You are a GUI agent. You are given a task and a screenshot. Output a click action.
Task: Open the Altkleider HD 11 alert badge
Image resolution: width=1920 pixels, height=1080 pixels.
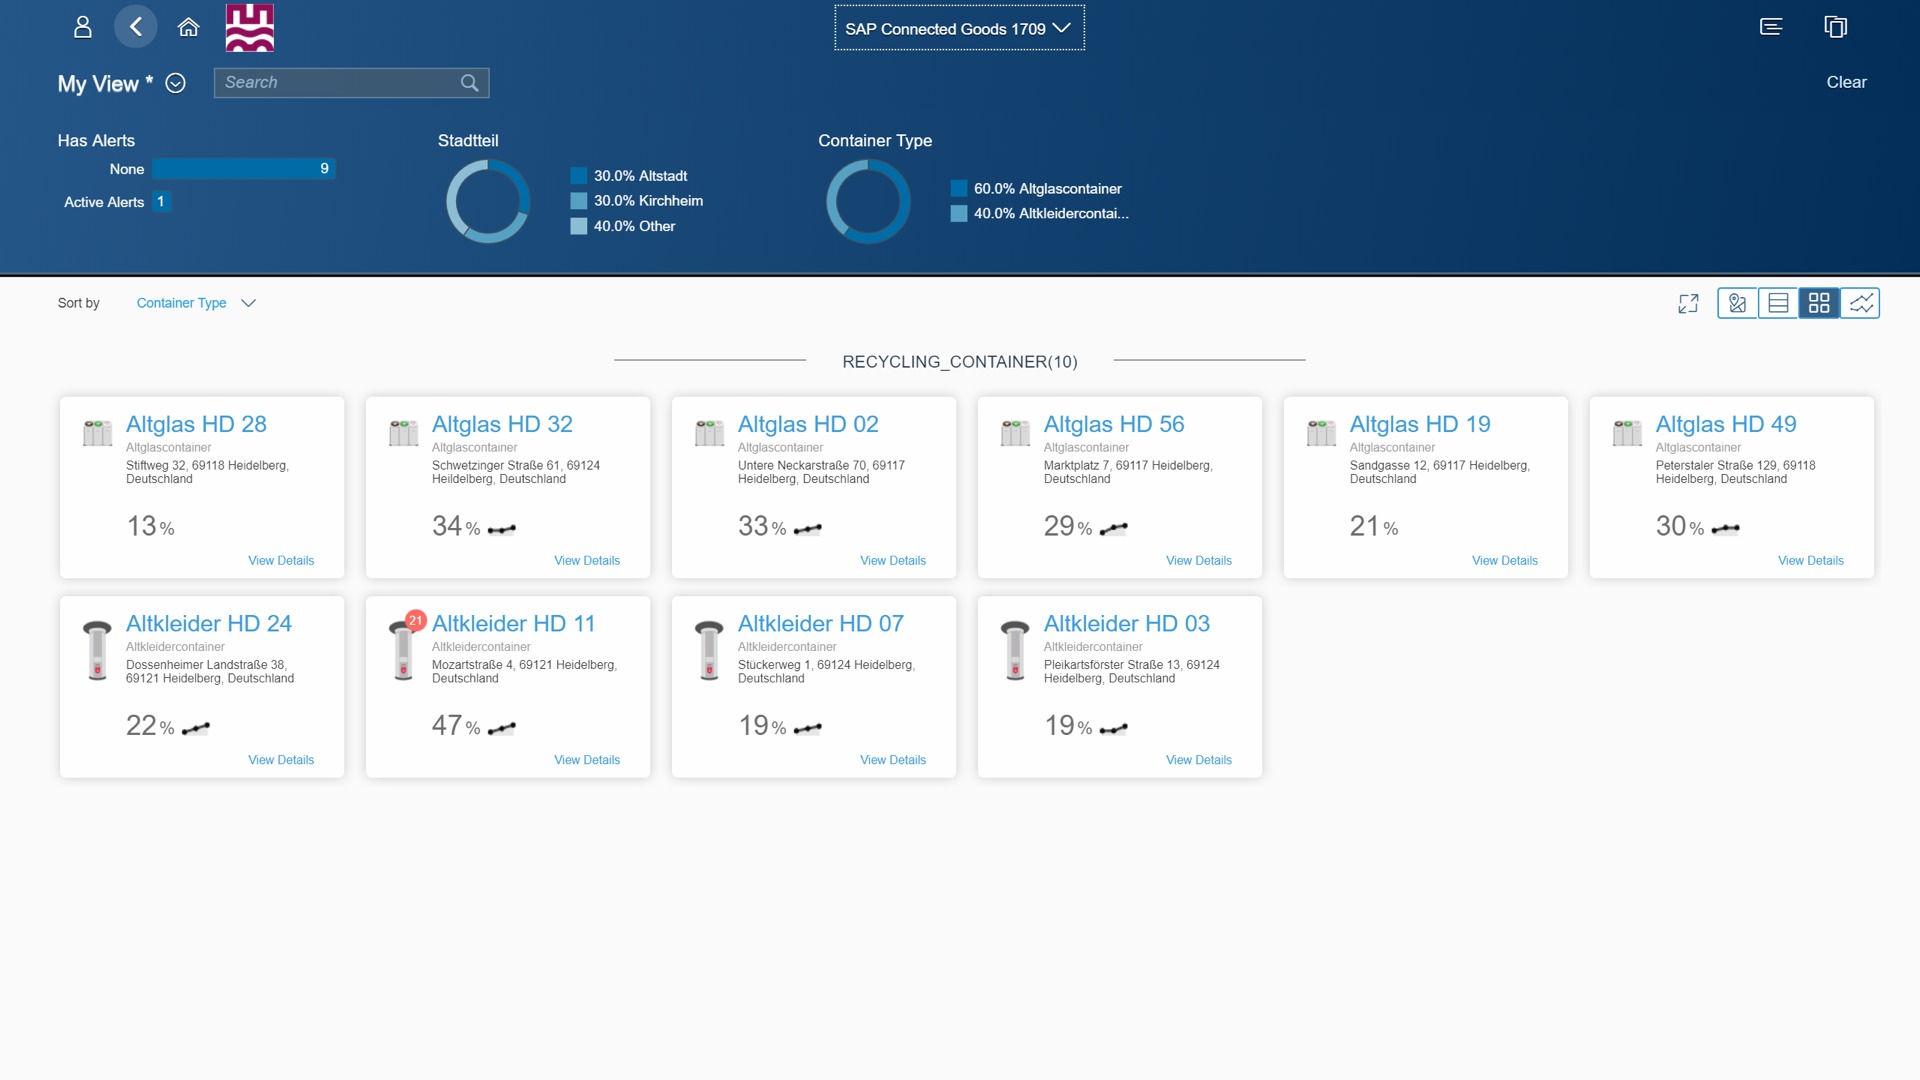point(416,620)
